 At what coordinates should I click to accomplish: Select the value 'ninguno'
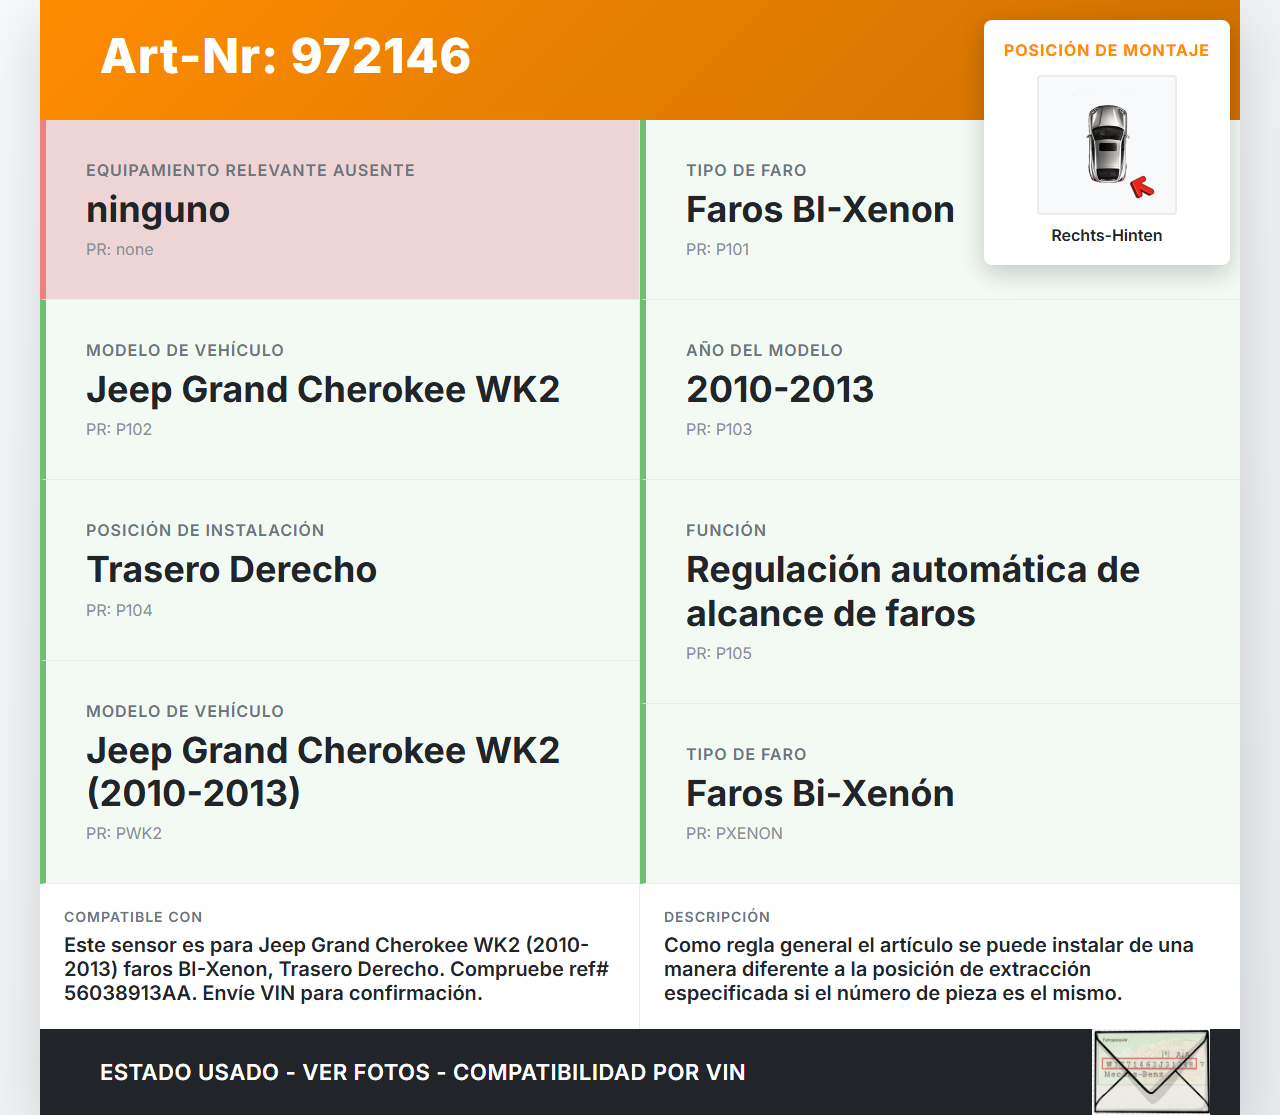click(158, 210)
